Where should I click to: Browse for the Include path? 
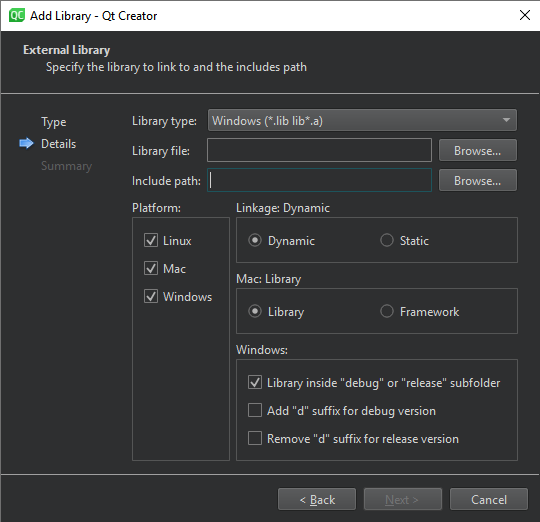(x=477, y=180)
